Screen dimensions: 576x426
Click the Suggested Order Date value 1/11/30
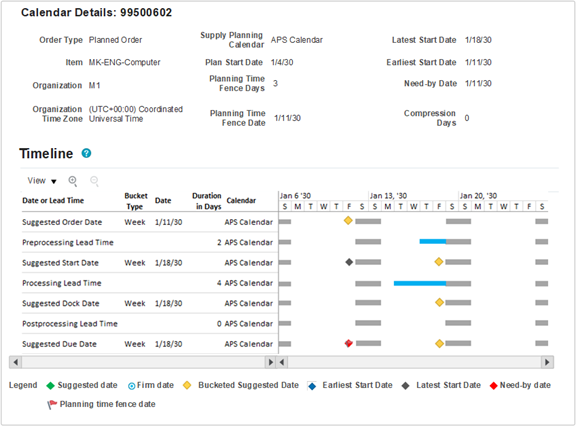pyautogui.click(x=169, y=222)
